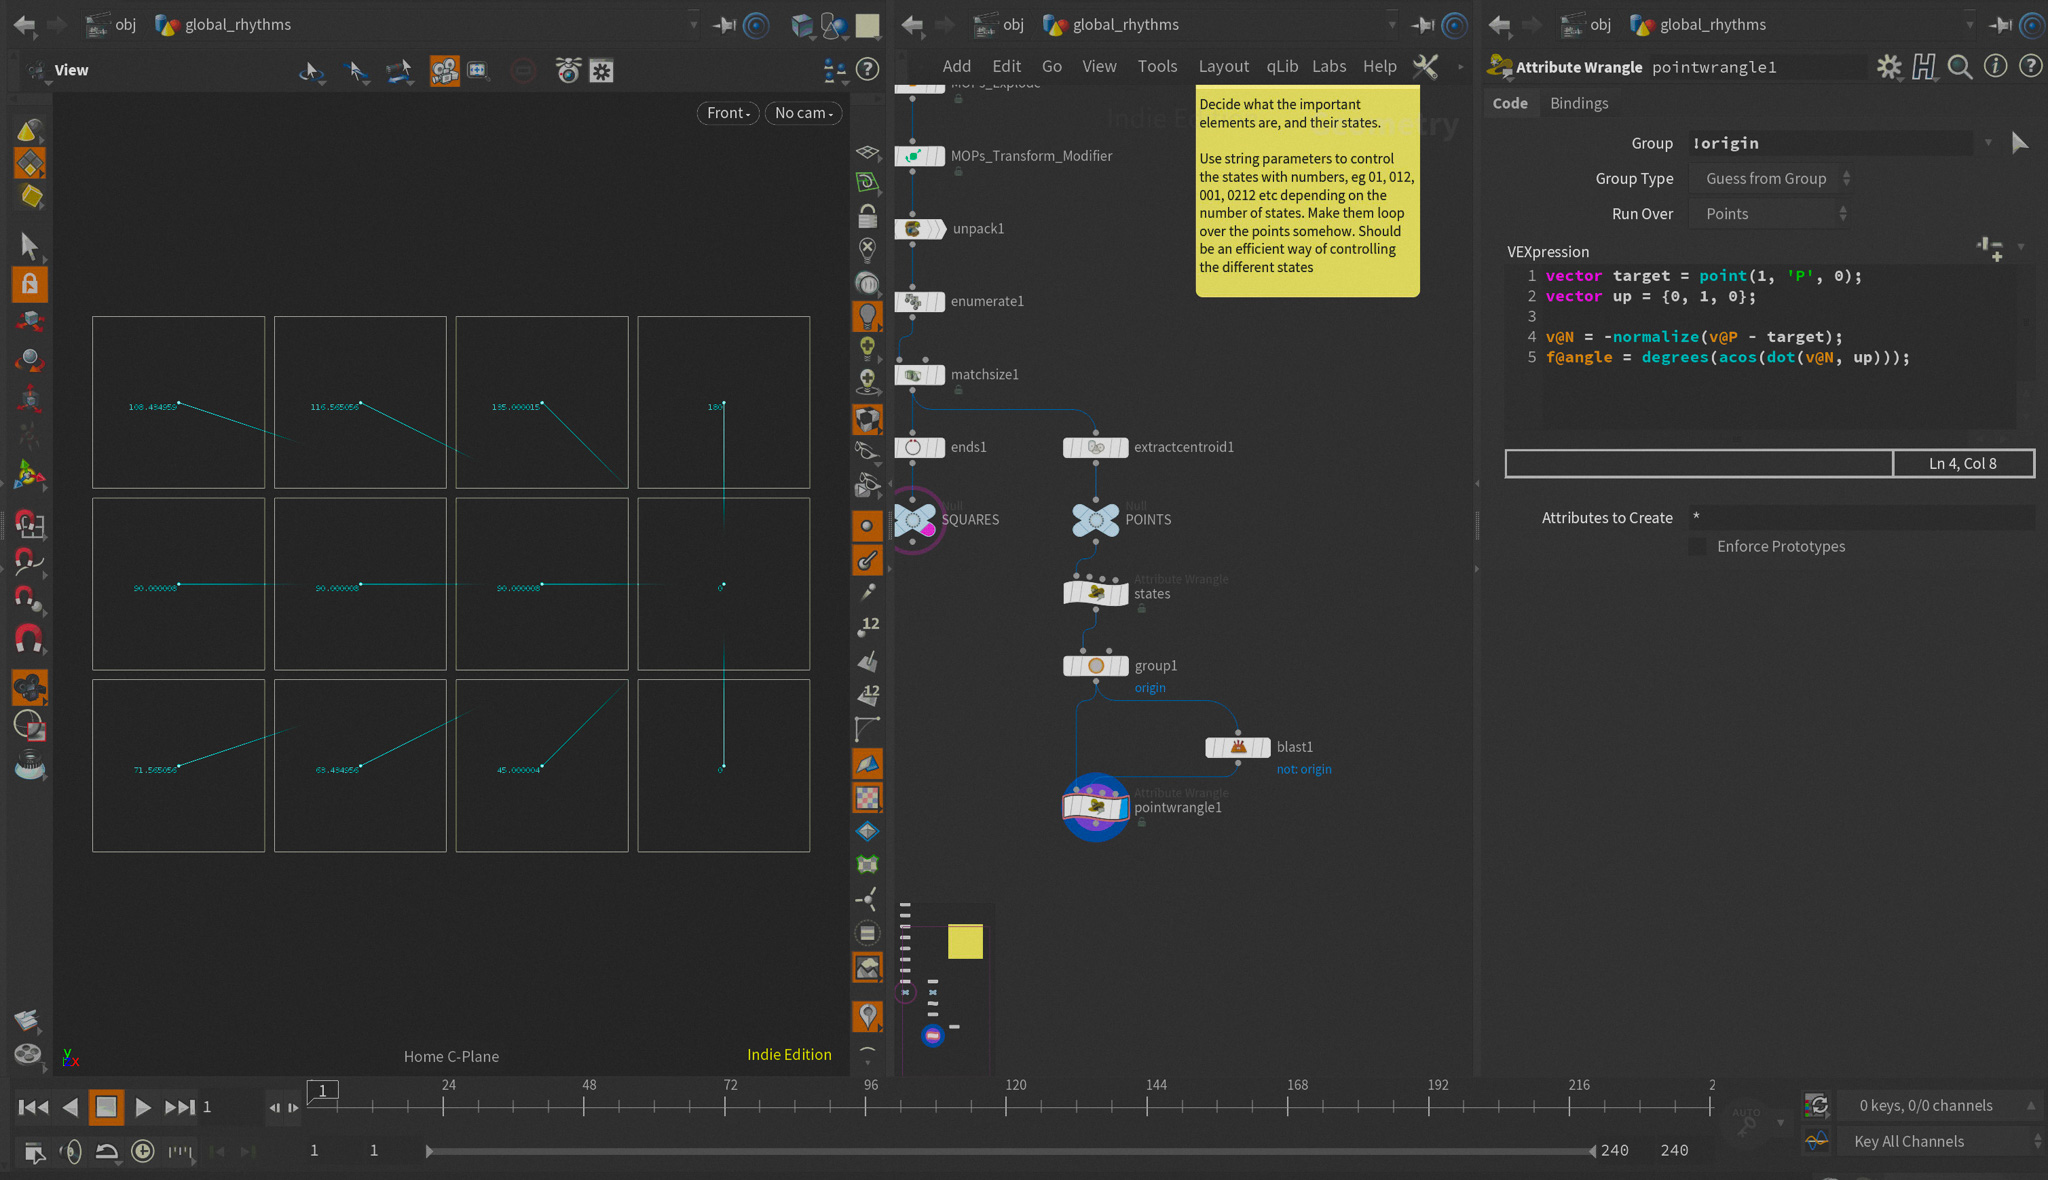Search parameters with the magnifier icon
Viewport: 2048px width, 1180px height.
[1960, 67]
